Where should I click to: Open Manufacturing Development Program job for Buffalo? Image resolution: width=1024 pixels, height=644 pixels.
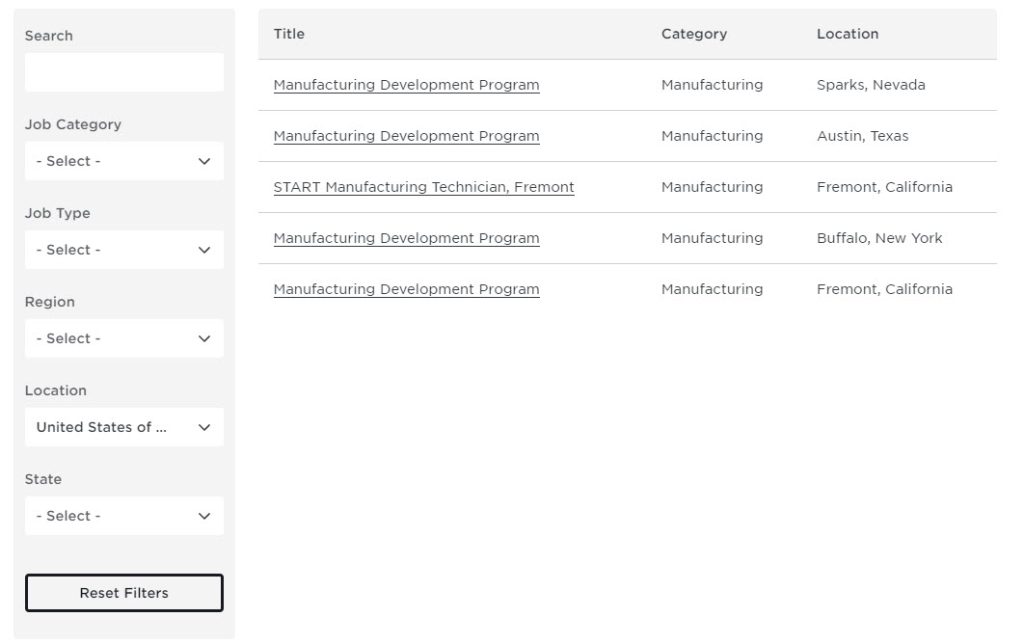pos(406,238)
